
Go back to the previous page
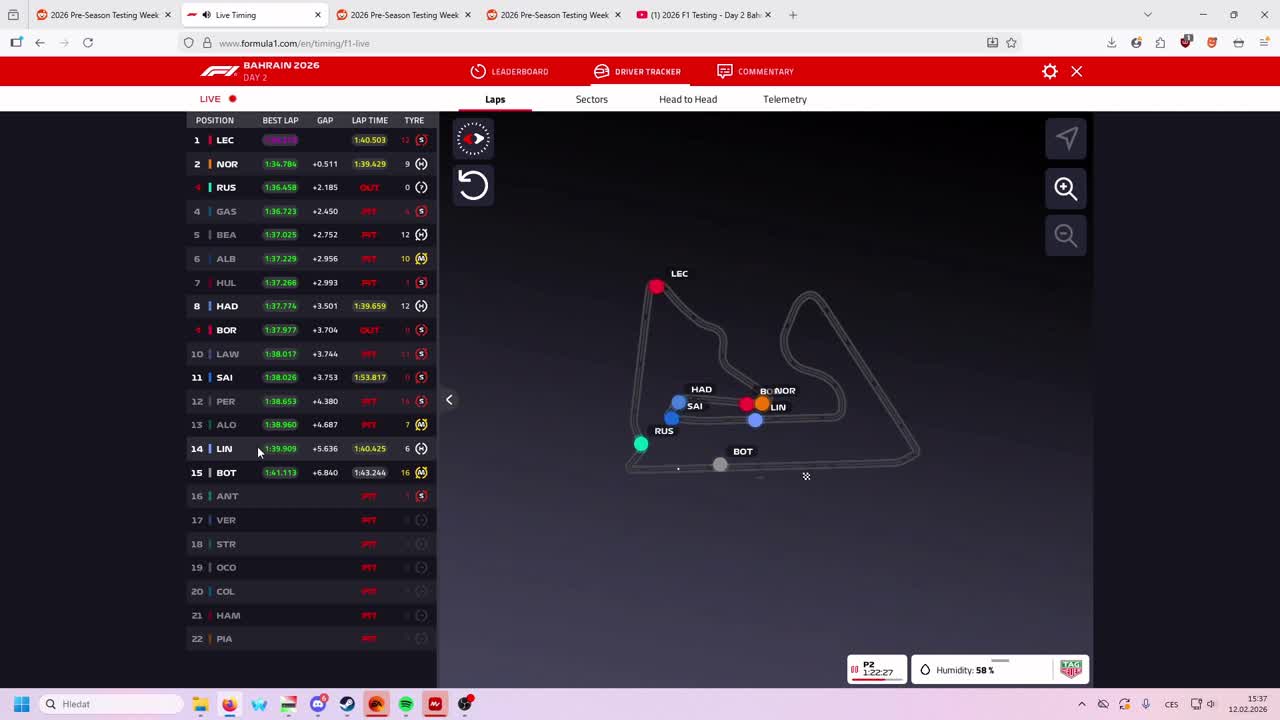(x=40, y=43)
